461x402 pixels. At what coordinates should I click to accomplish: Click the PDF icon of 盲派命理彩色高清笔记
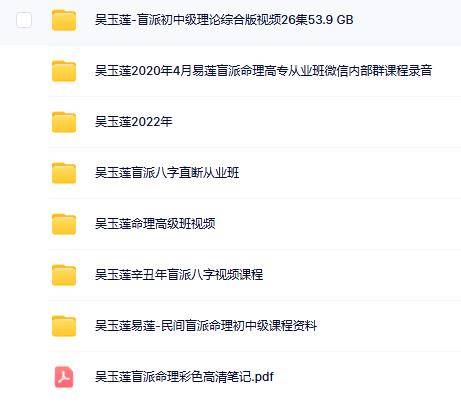click(64, 377)
